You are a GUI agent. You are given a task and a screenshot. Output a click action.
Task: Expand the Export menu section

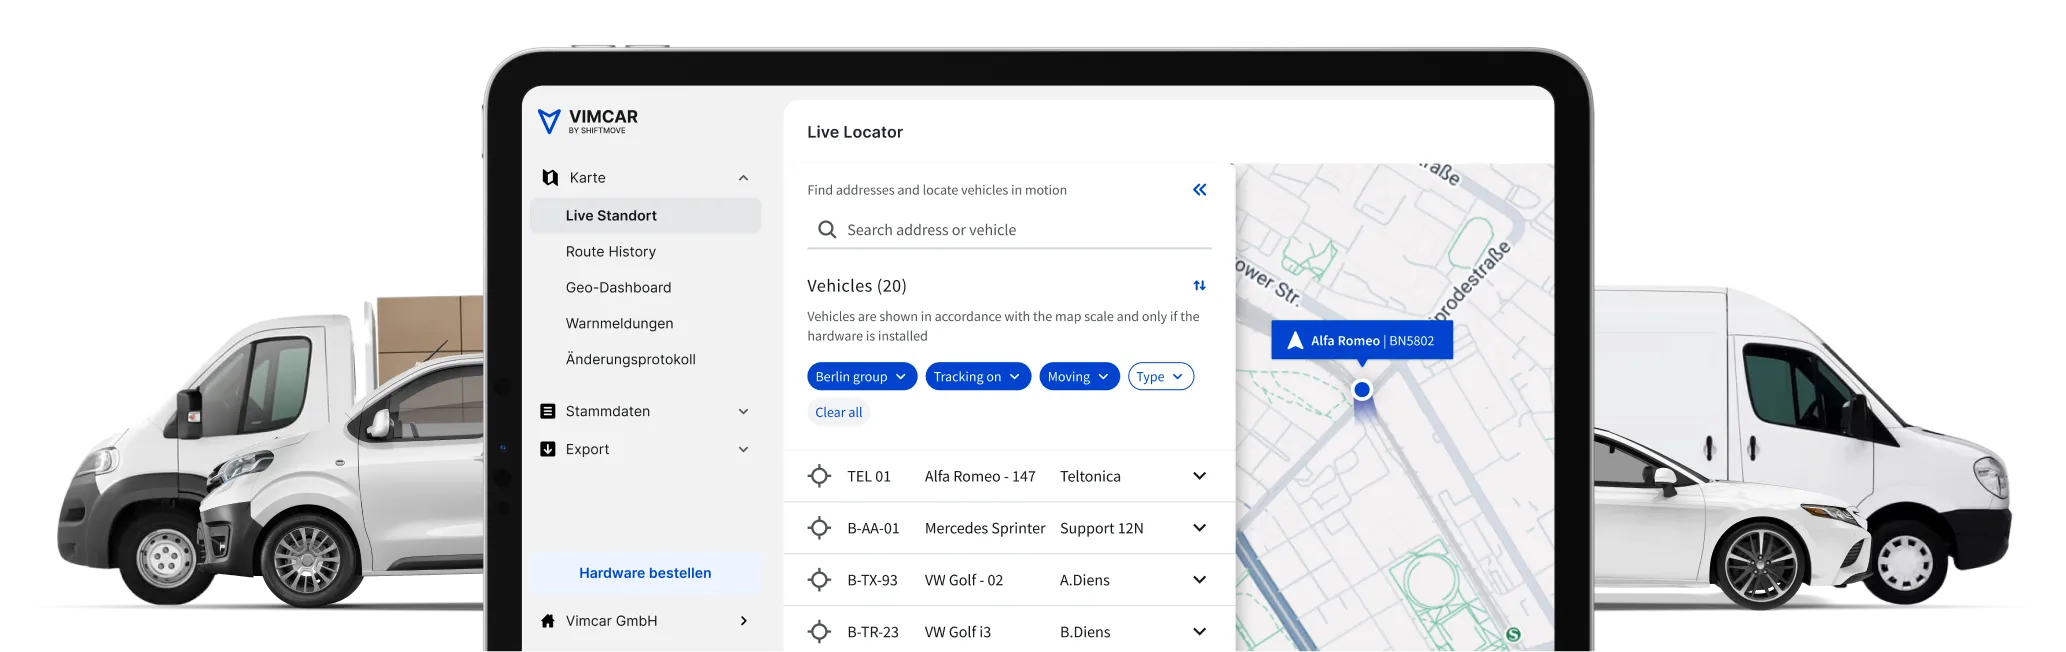(743, 449)
